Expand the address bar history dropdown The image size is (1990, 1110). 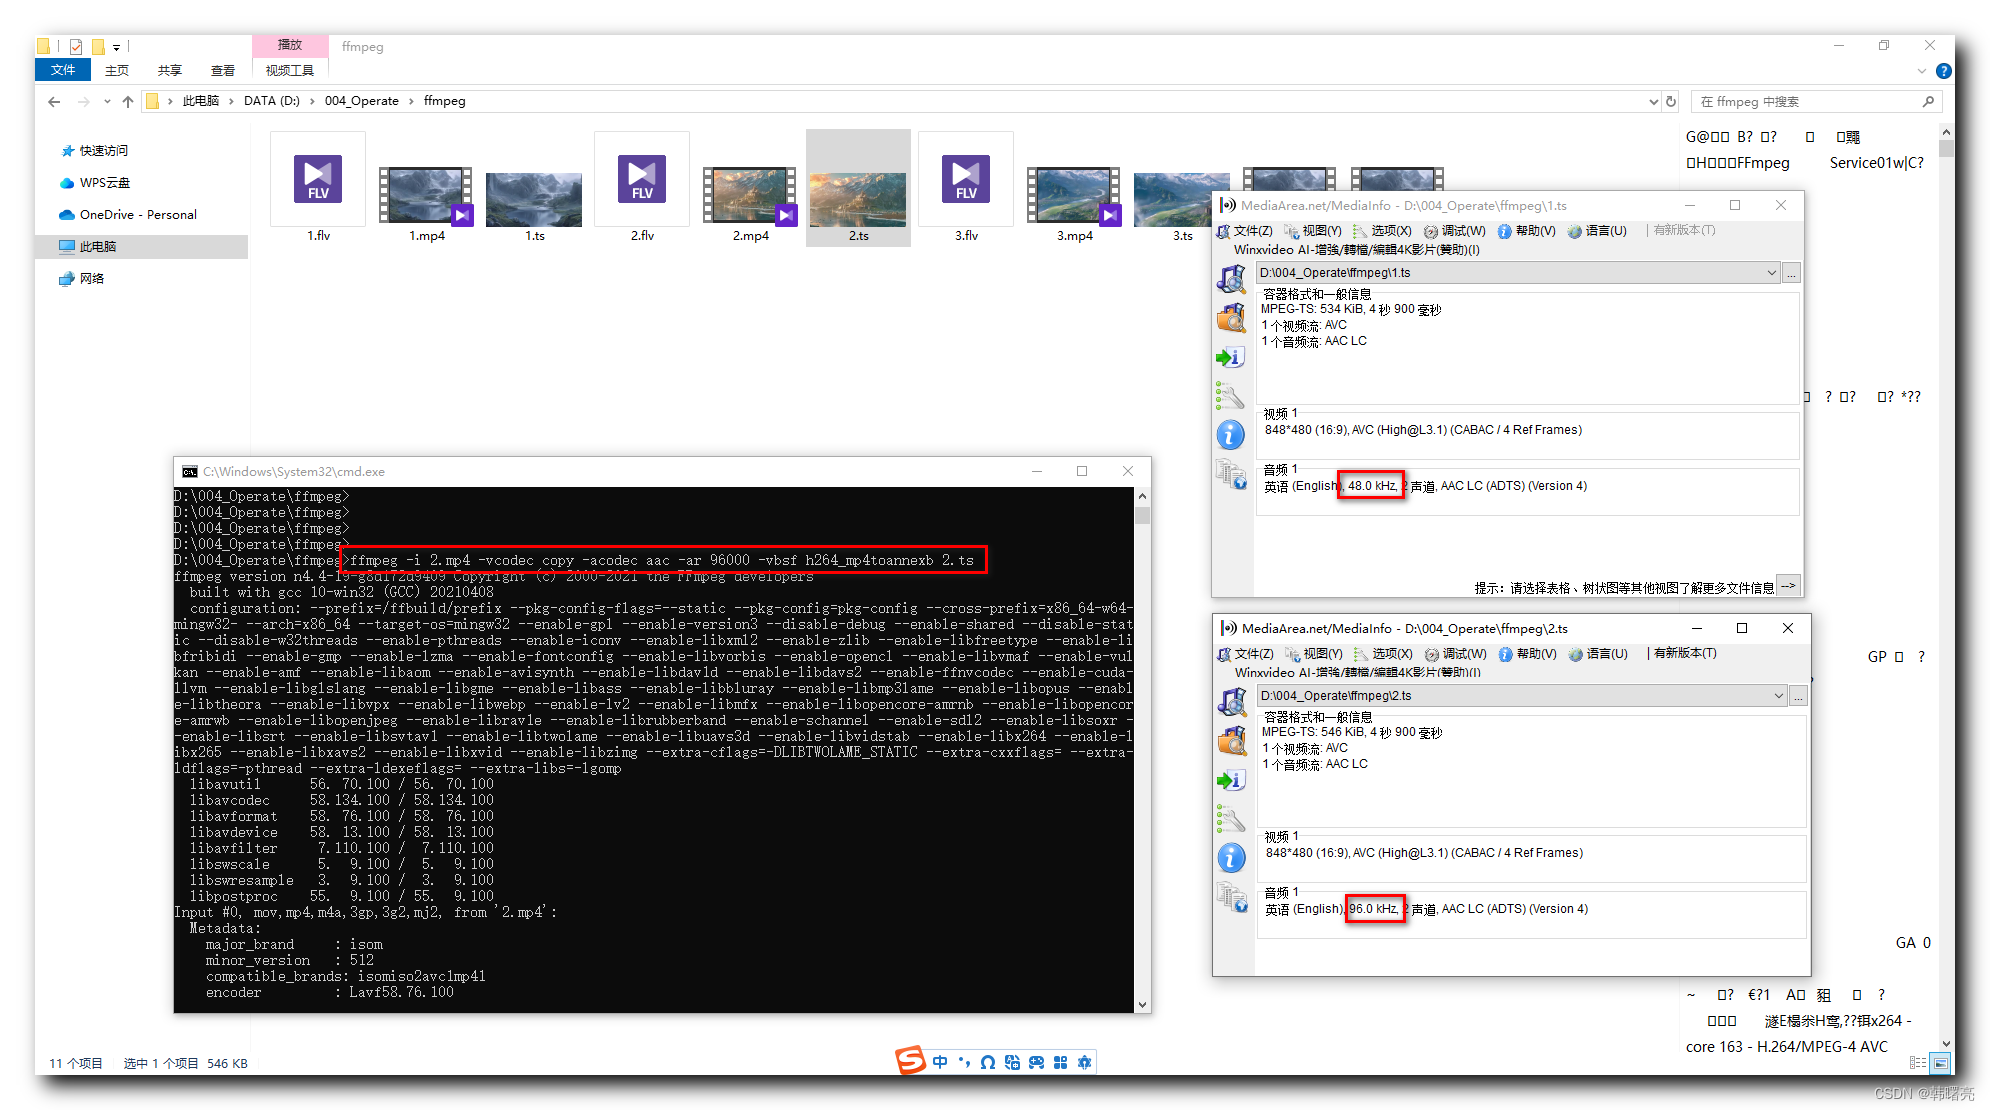[x=1653, y=101]
